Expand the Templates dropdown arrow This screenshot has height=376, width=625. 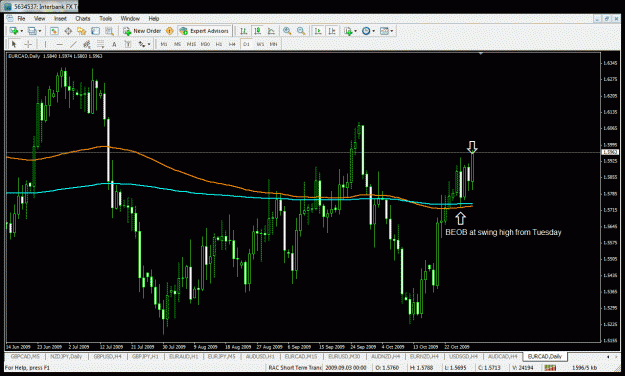[x=392, y=31]
